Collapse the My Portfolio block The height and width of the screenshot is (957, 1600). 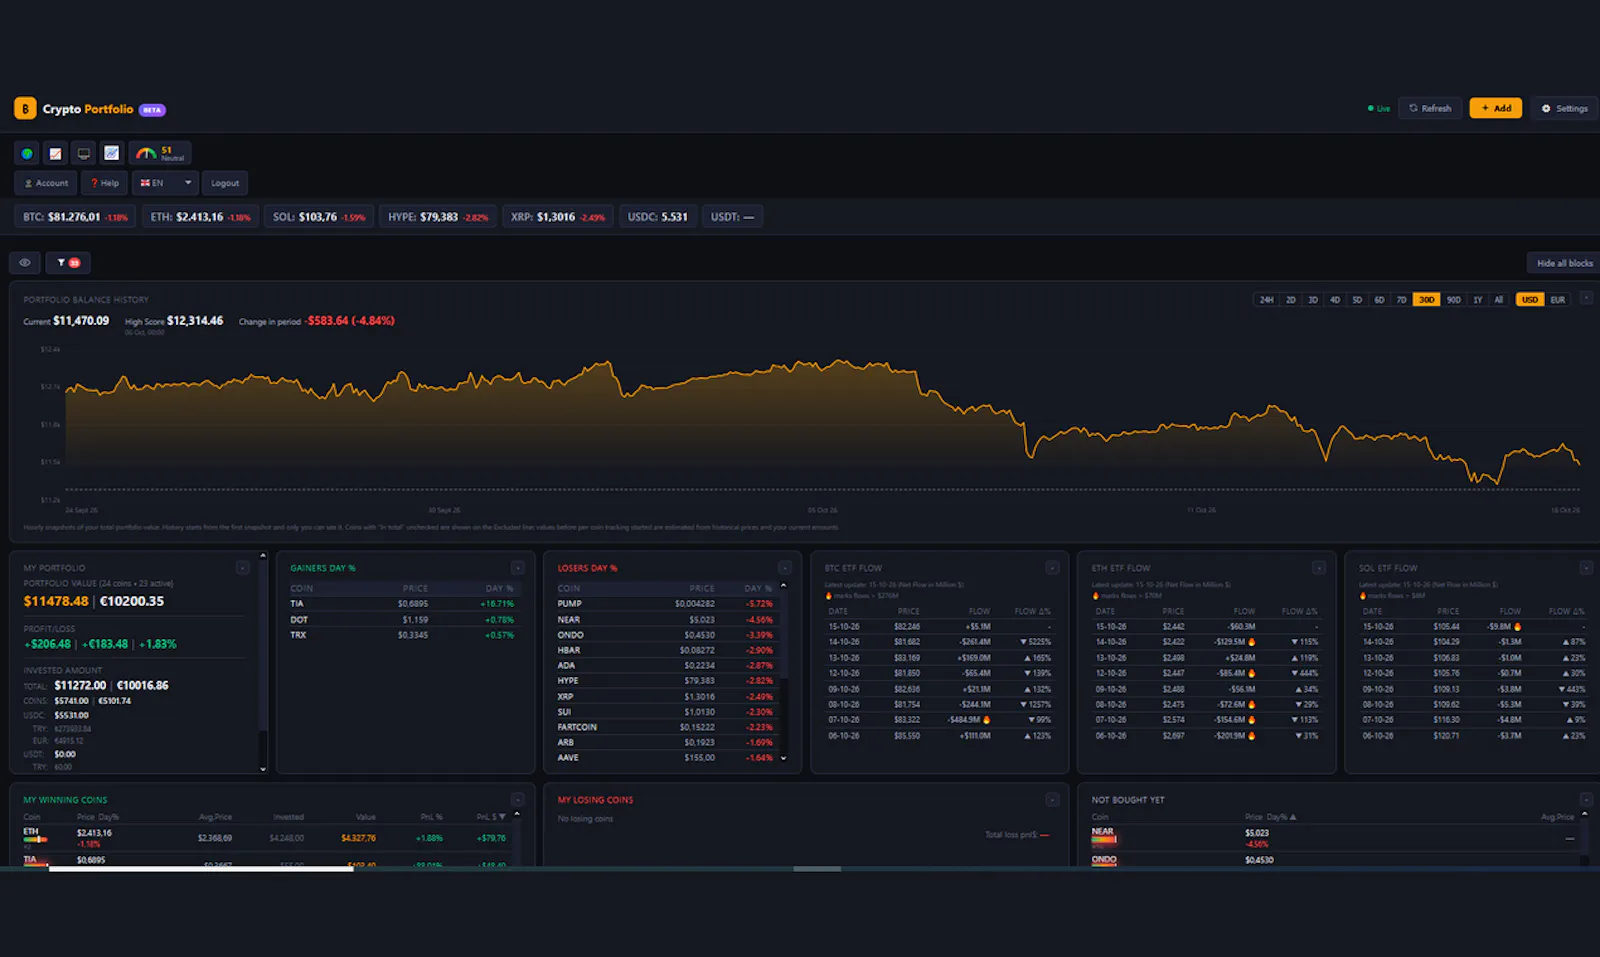[243, 568]
